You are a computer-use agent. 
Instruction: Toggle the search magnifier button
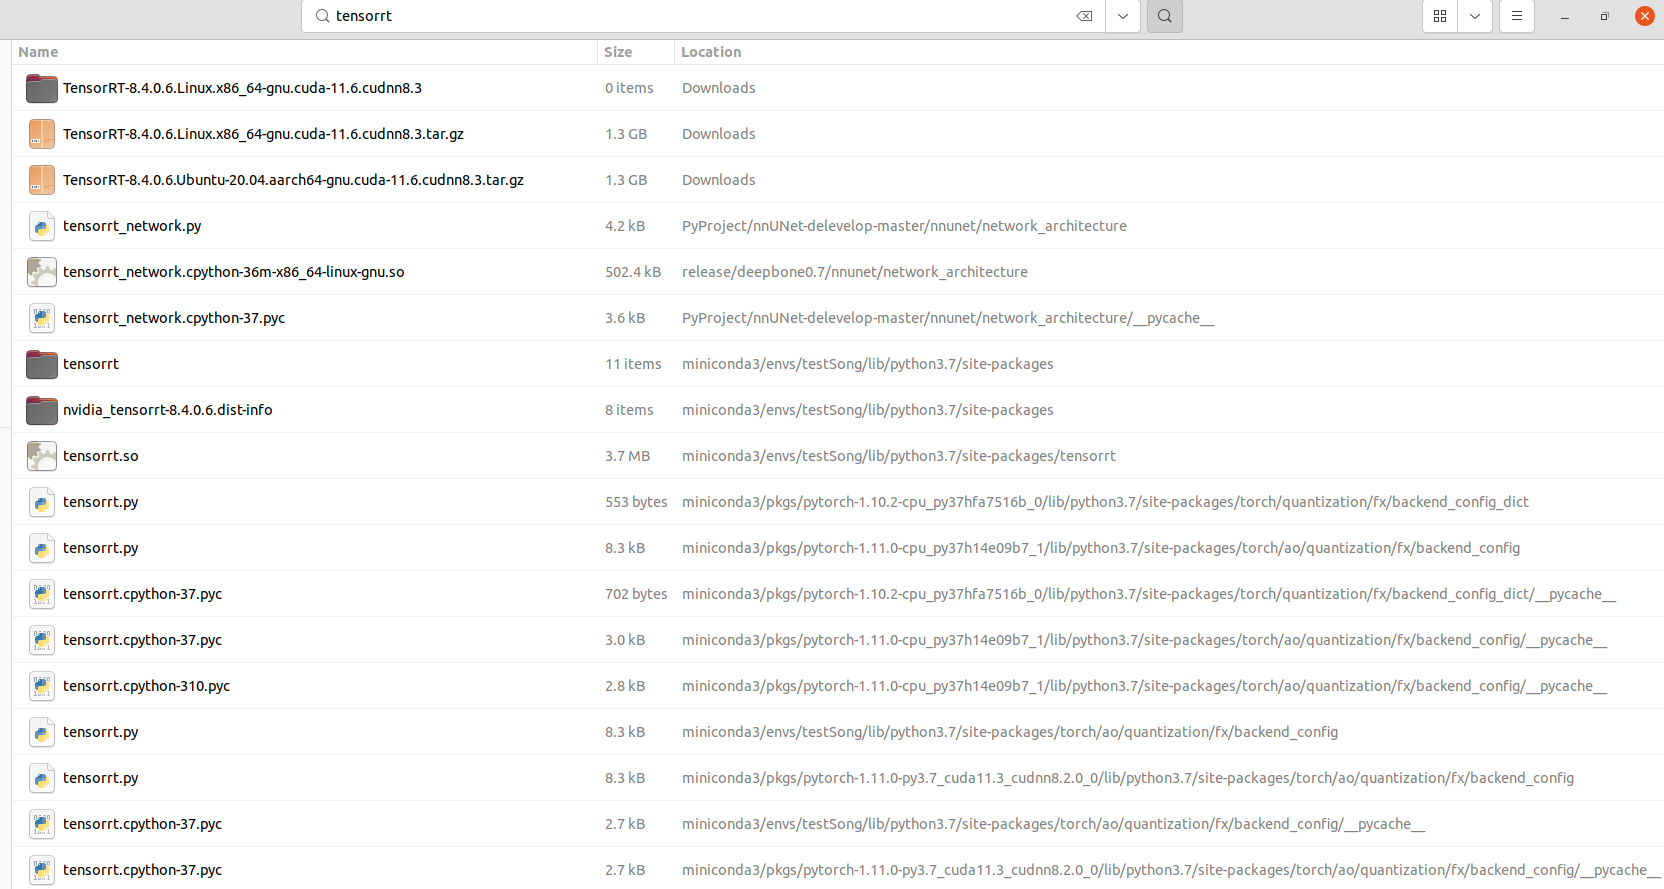coord(1165,16)
